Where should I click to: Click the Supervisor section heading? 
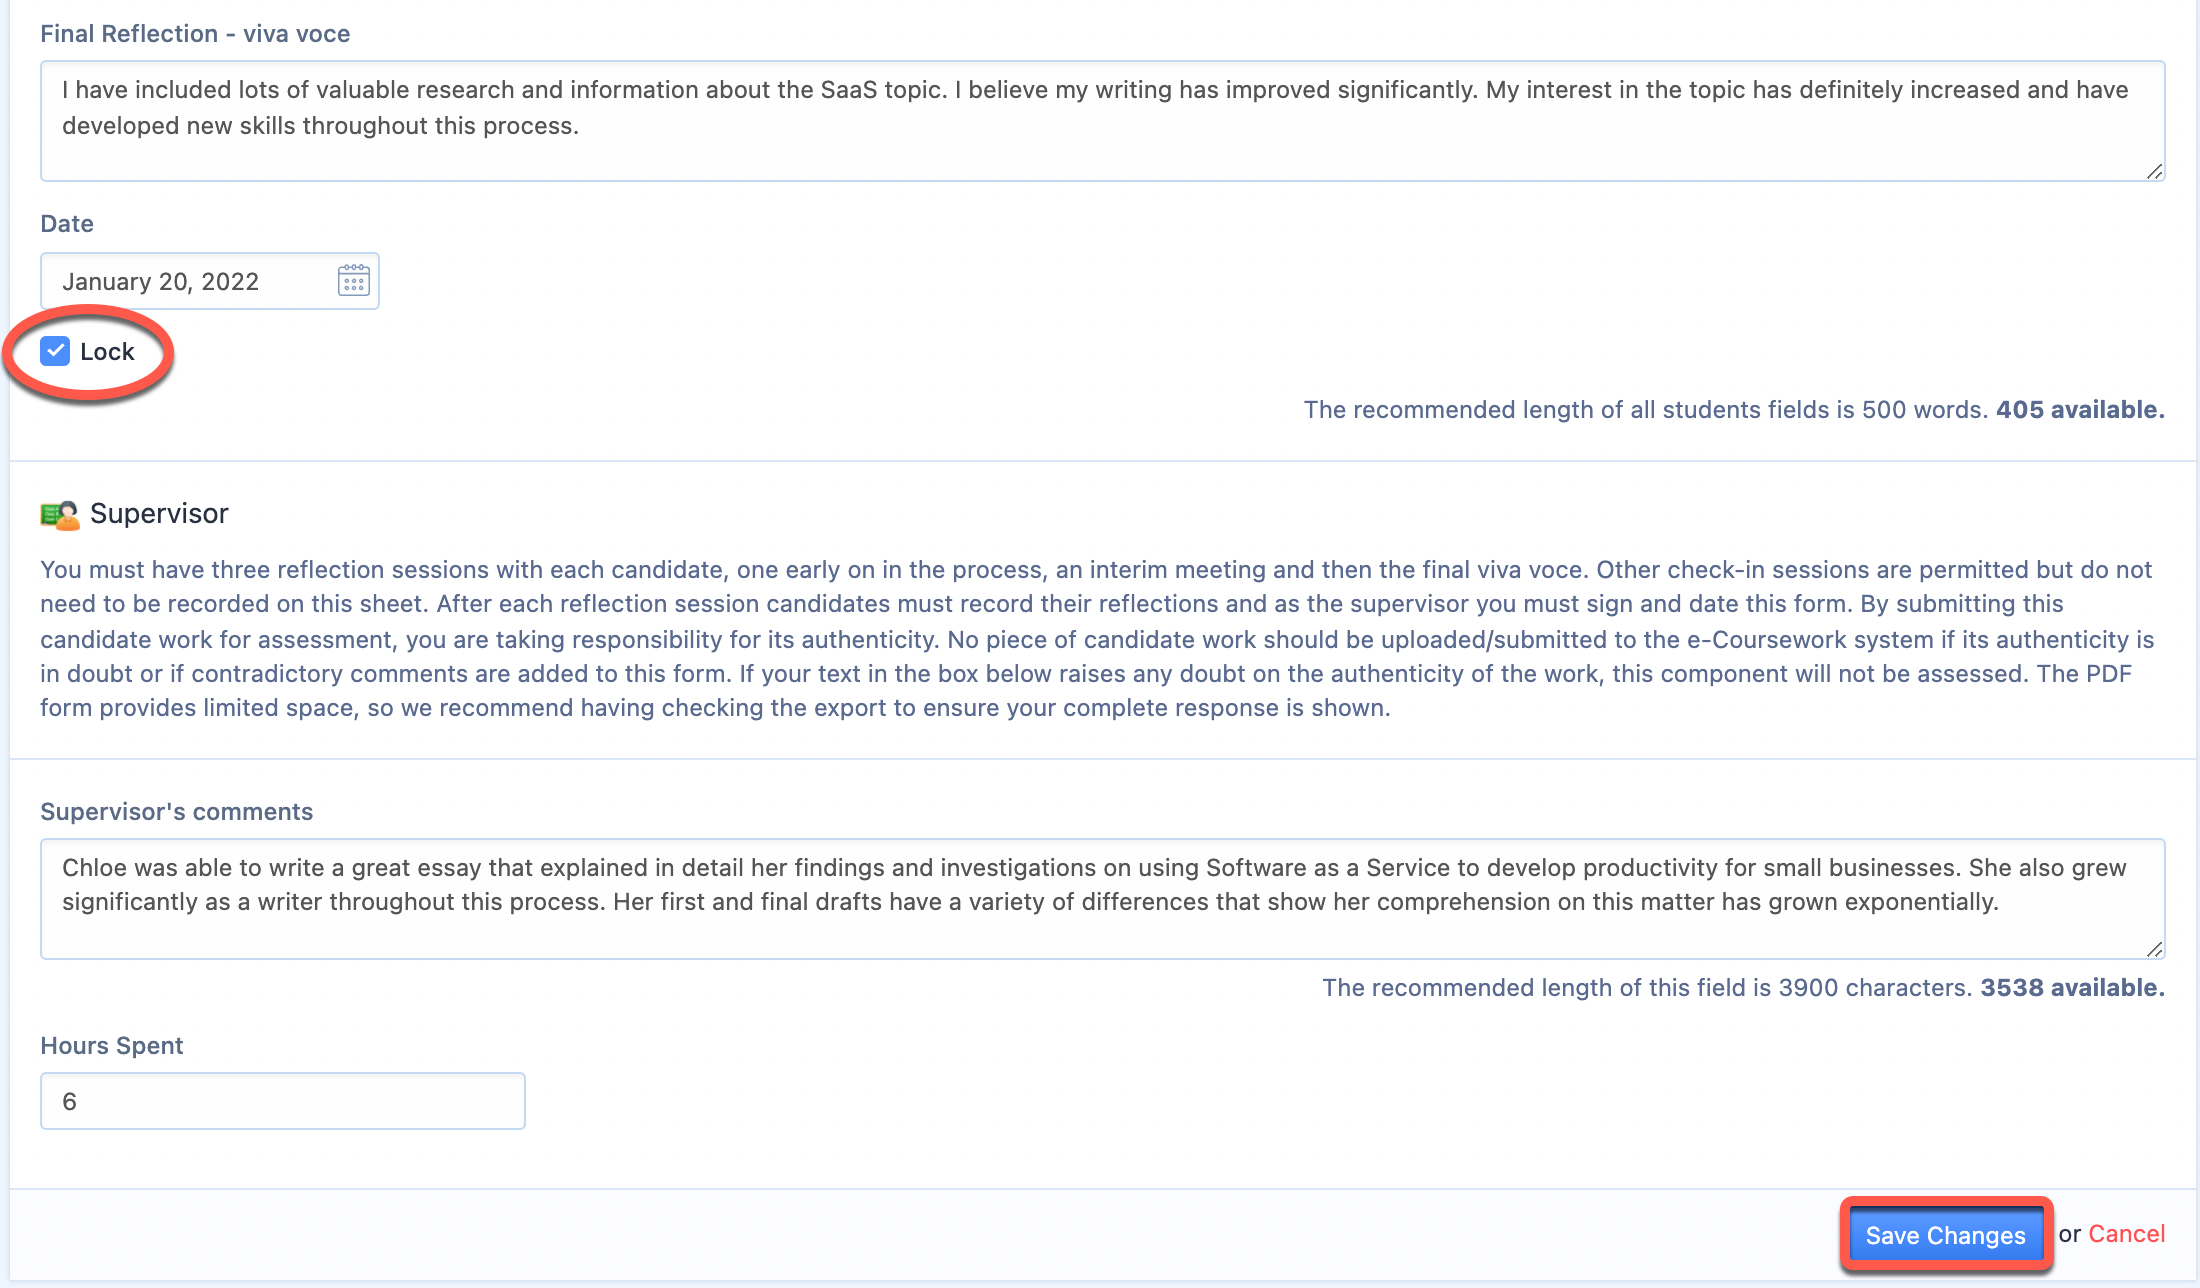[159, 514]
